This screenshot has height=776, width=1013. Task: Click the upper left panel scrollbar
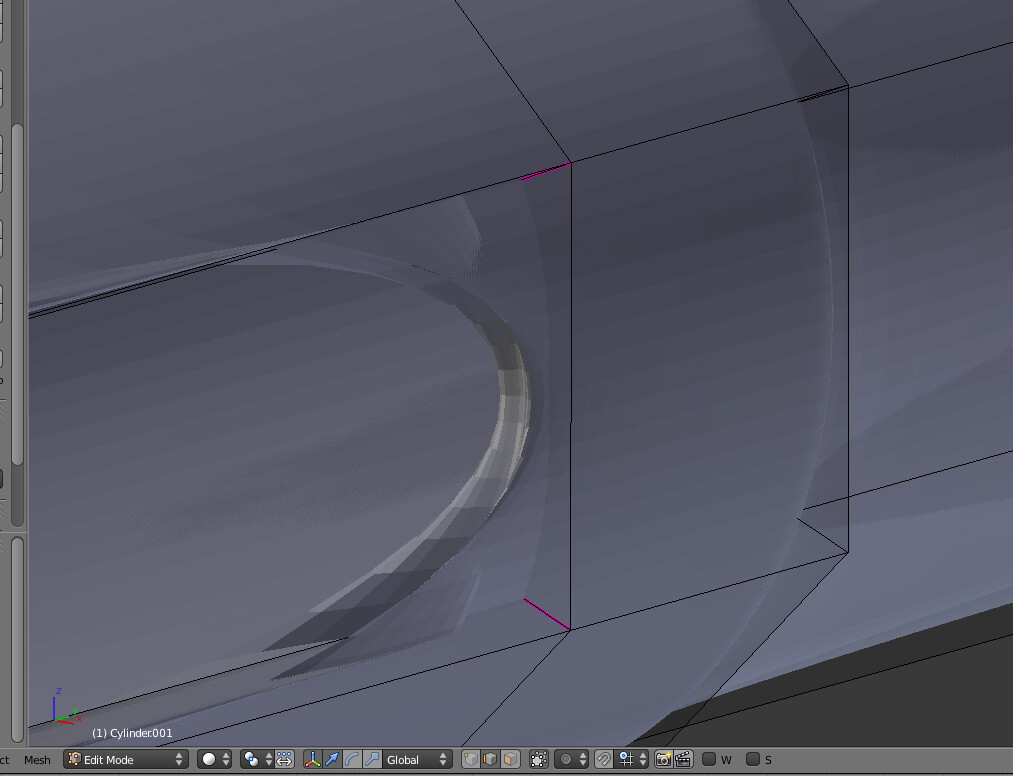tap(17, 294)
